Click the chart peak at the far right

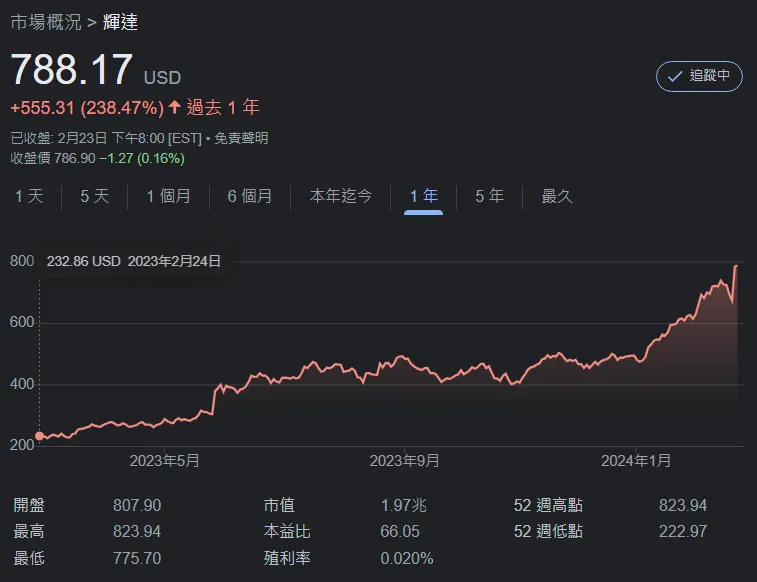736,266
